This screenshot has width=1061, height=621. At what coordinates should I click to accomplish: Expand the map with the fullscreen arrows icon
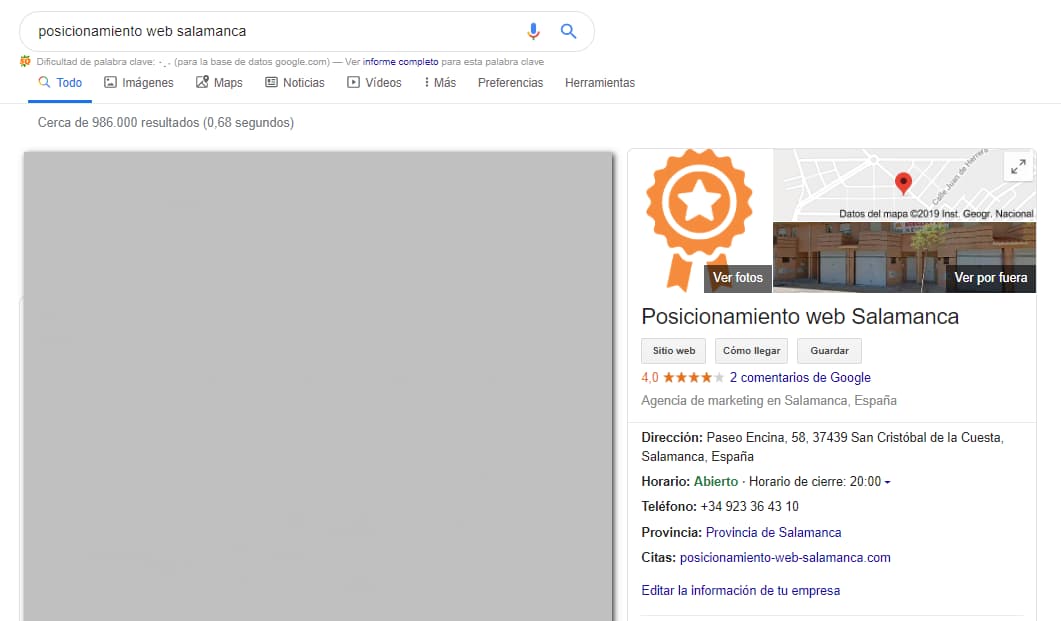(x=1018, y=166)
